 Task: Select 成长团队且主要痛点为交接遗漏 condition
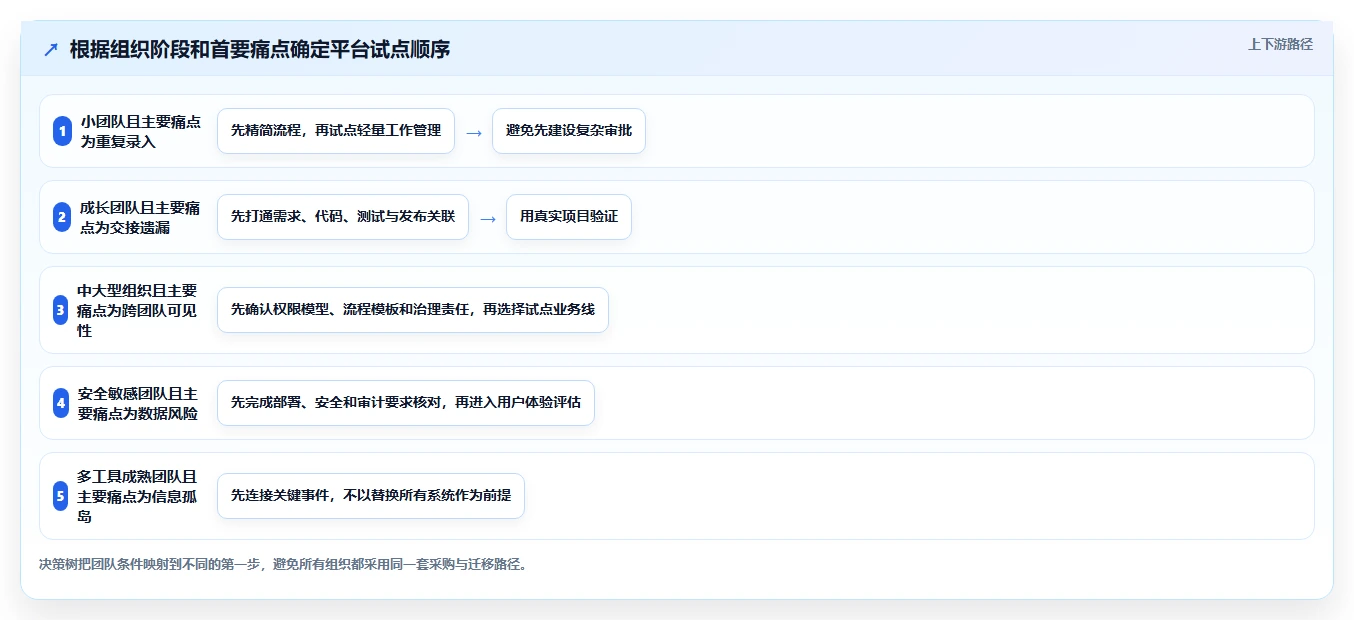(140, 217)
